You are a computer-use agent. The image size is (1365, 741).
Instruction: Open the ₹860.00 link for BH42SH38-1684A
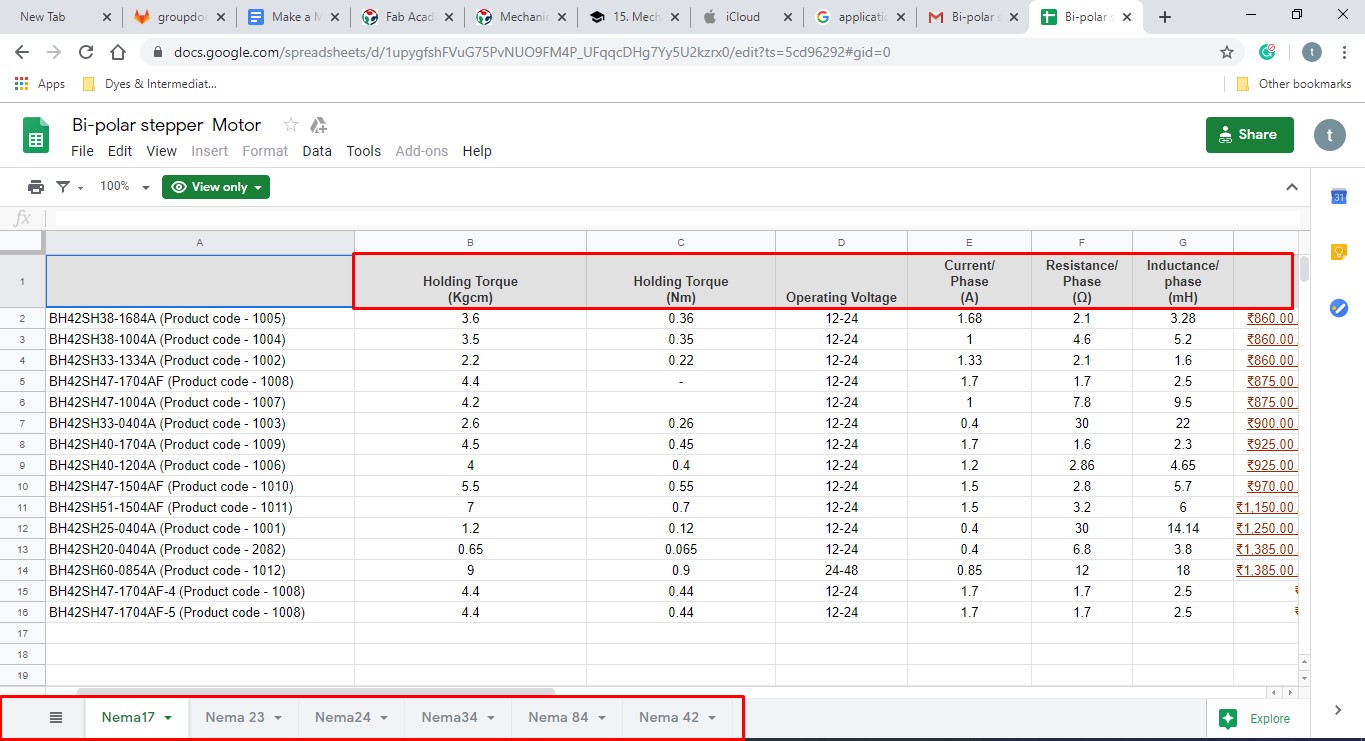[x=1271, y=318]
